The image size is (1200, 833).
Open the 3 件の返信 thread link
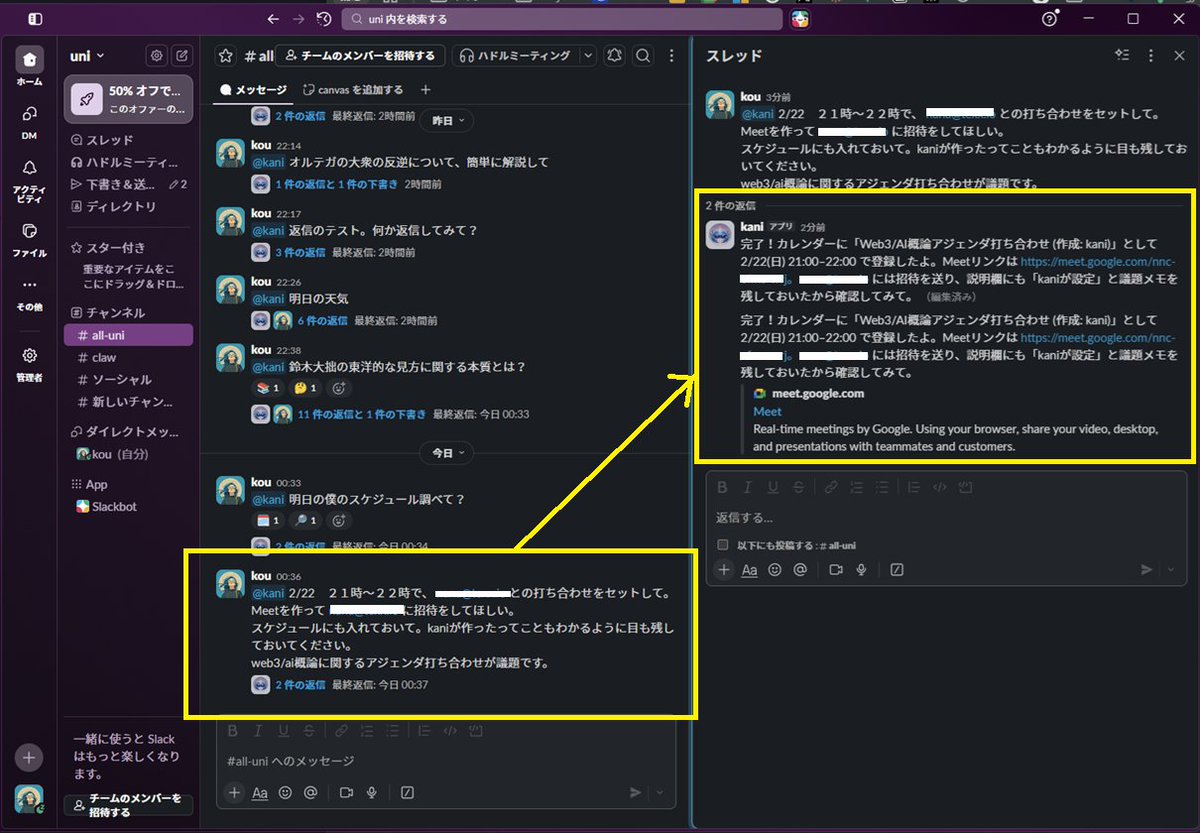tap(300, 252)
